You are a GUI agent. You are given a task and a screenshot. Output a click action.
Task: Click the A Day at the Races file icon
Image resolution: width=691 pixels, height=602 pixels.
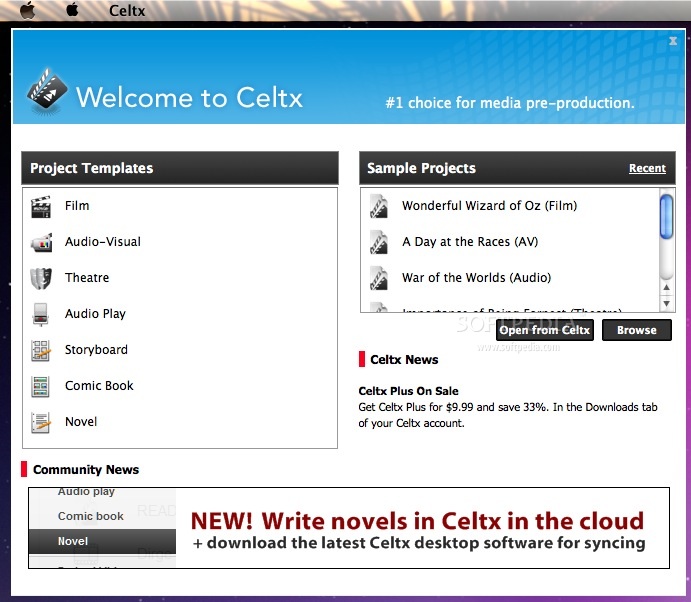[x=379, y=242]
